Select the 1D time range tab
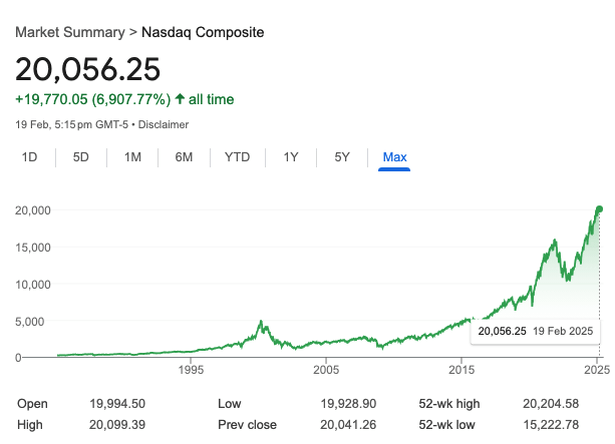Viewport: 615px width, 444px height. pyautogui.click(x=30, y=157)
